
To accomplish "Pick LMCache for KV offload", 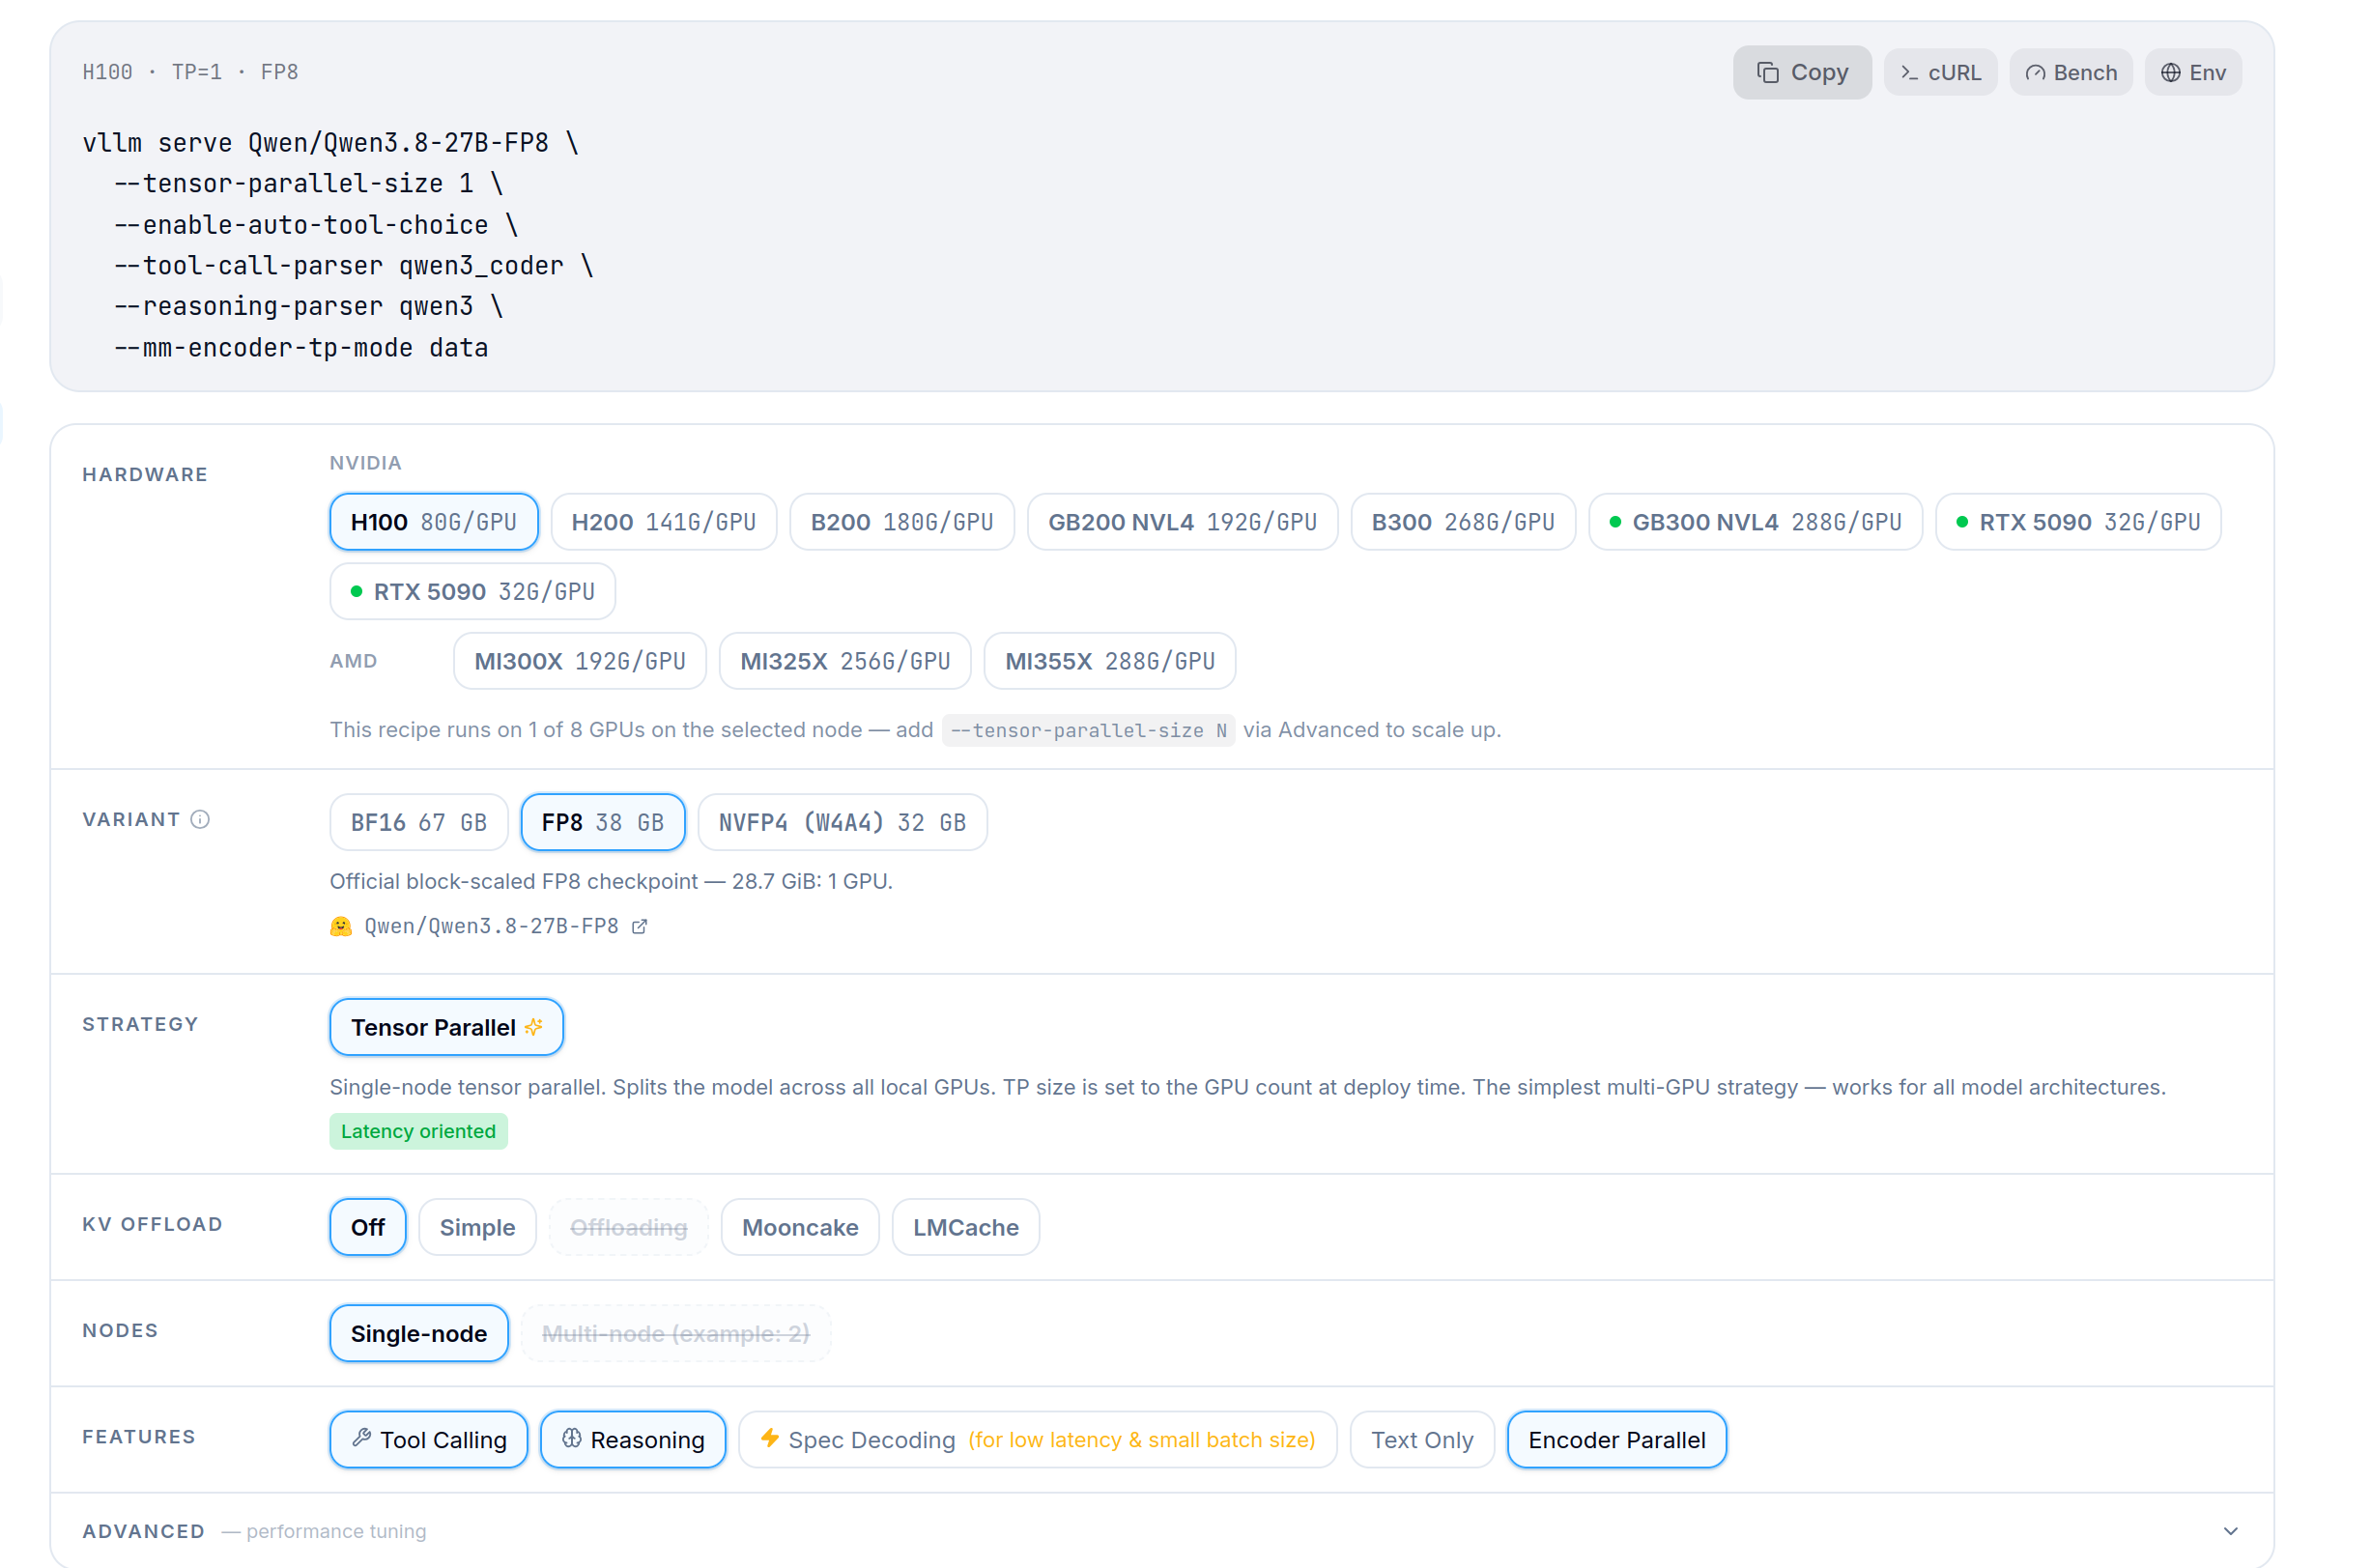I will pyautogui.click(x=966, y=1227).
